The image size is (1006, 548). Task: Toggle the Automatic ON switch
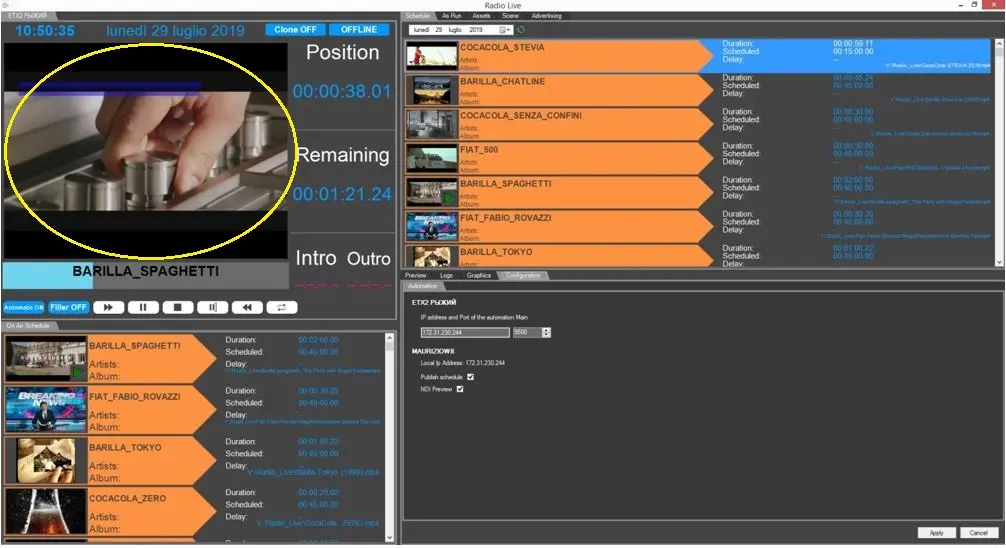click(24, 308)
